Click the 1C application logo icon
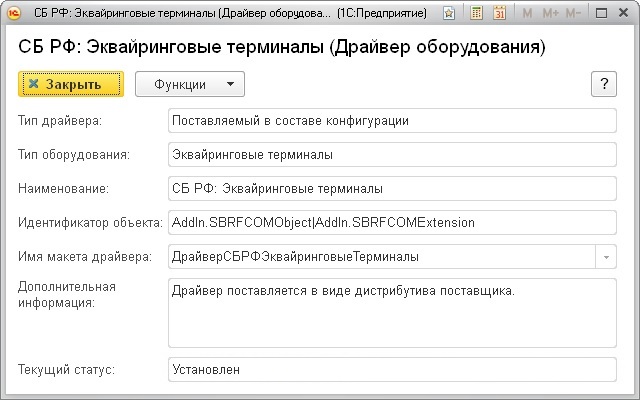 (x=15, y=14)
